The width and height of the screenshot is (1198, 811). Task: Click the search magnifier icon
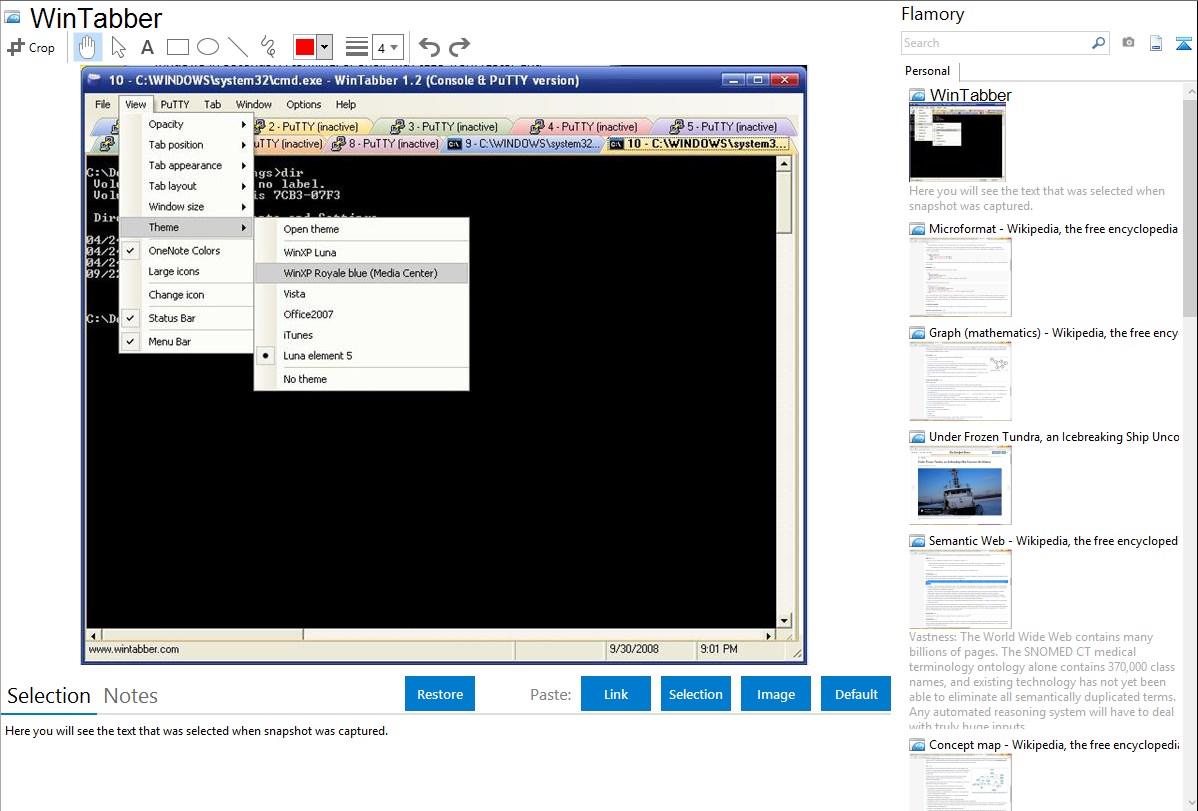[x=1098, y=43]
